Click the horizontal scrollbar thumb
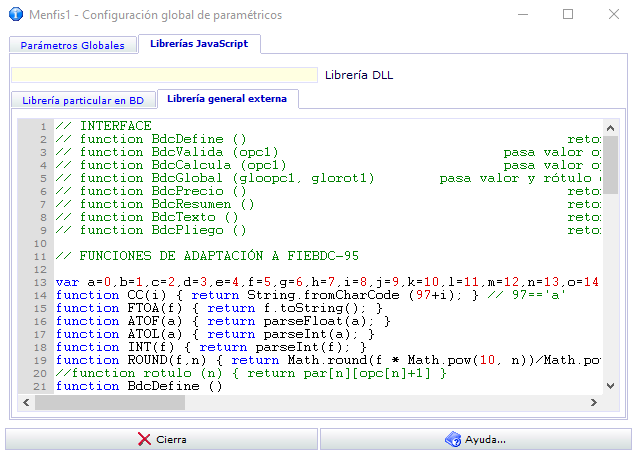This screenshot has width=637, height=455. pos(110,402)
